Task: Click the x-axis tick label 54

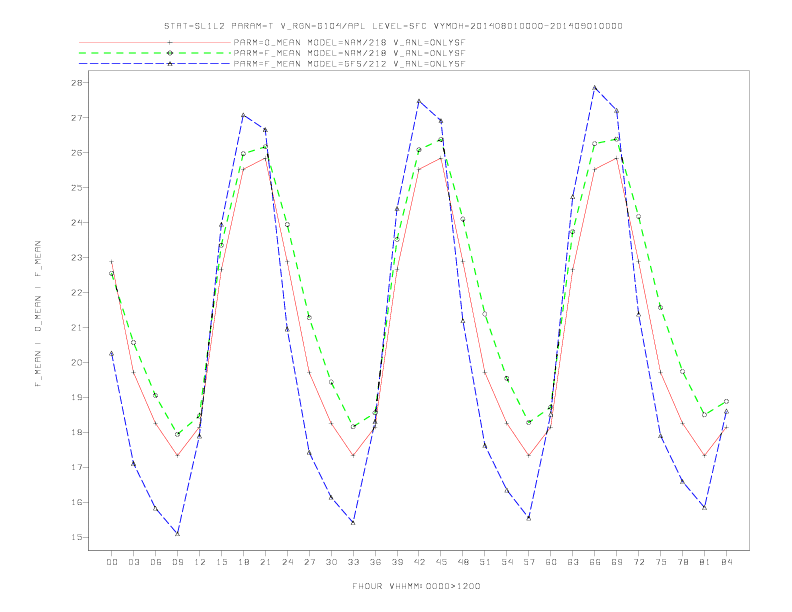Action: pos(507,562)
